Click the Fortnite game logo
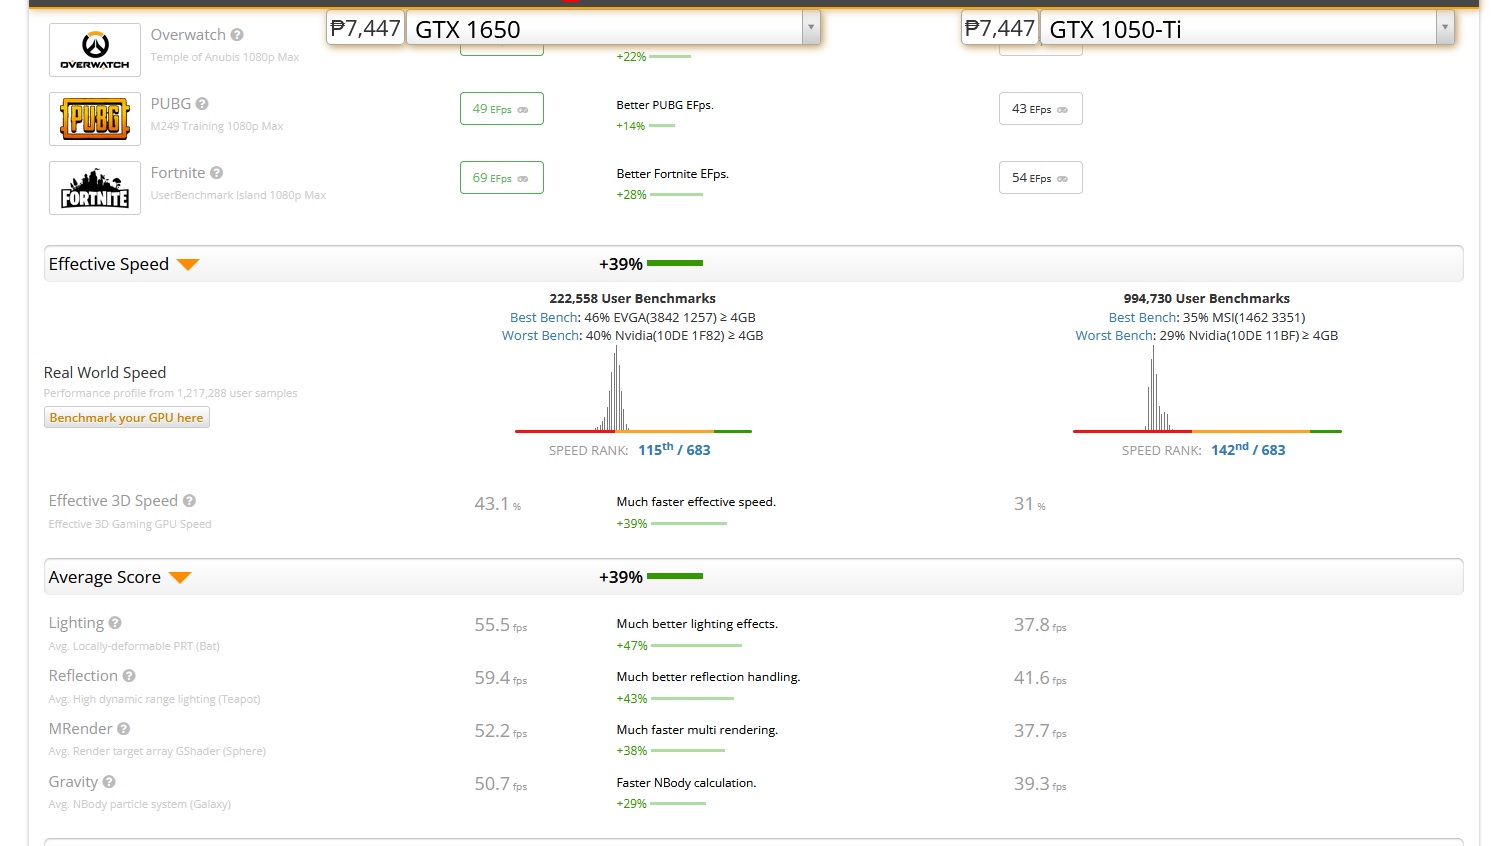1502x846 pixels. [95, 188]
